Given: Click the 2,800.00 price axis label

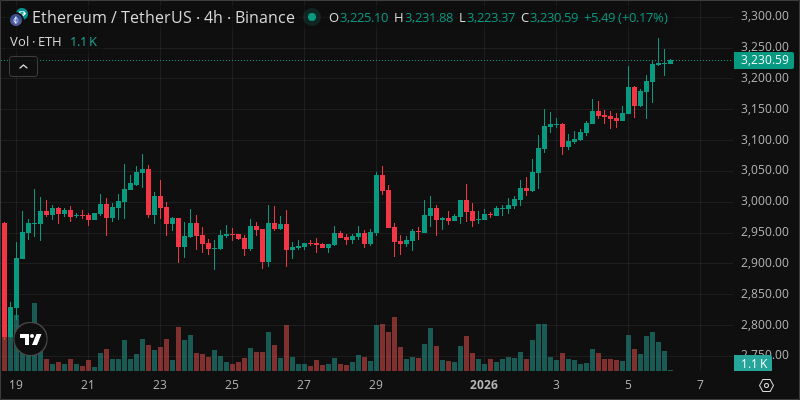Looking at the screenshot, I should tap(763, 324).
